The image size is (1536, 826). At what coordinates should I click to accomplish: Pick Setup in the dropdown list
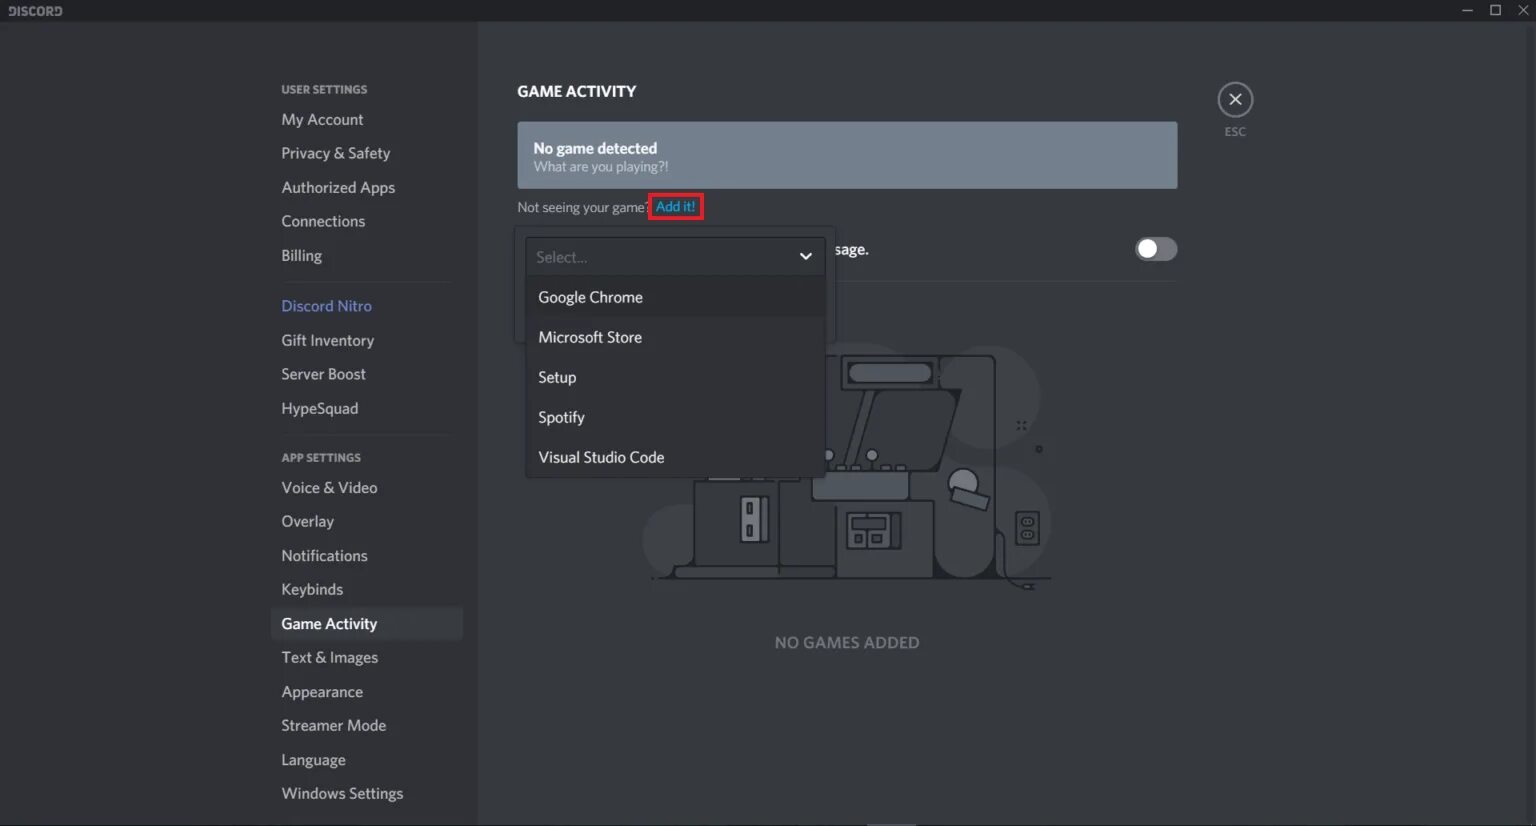[675, 377]
